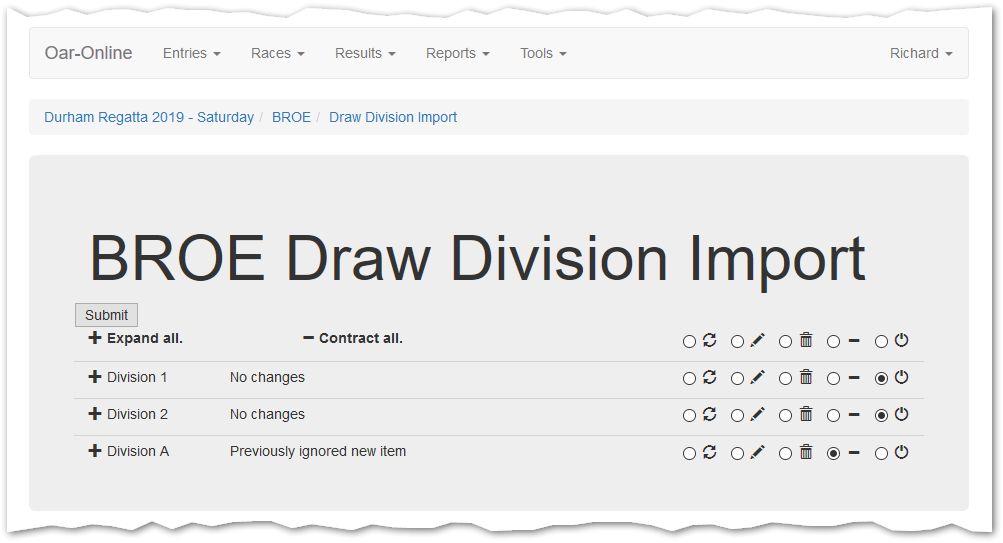1003x543 pixels.
Task: Click the refresh icon in Division 1 row
Action: pyautogui.click(x=710, y=377)
